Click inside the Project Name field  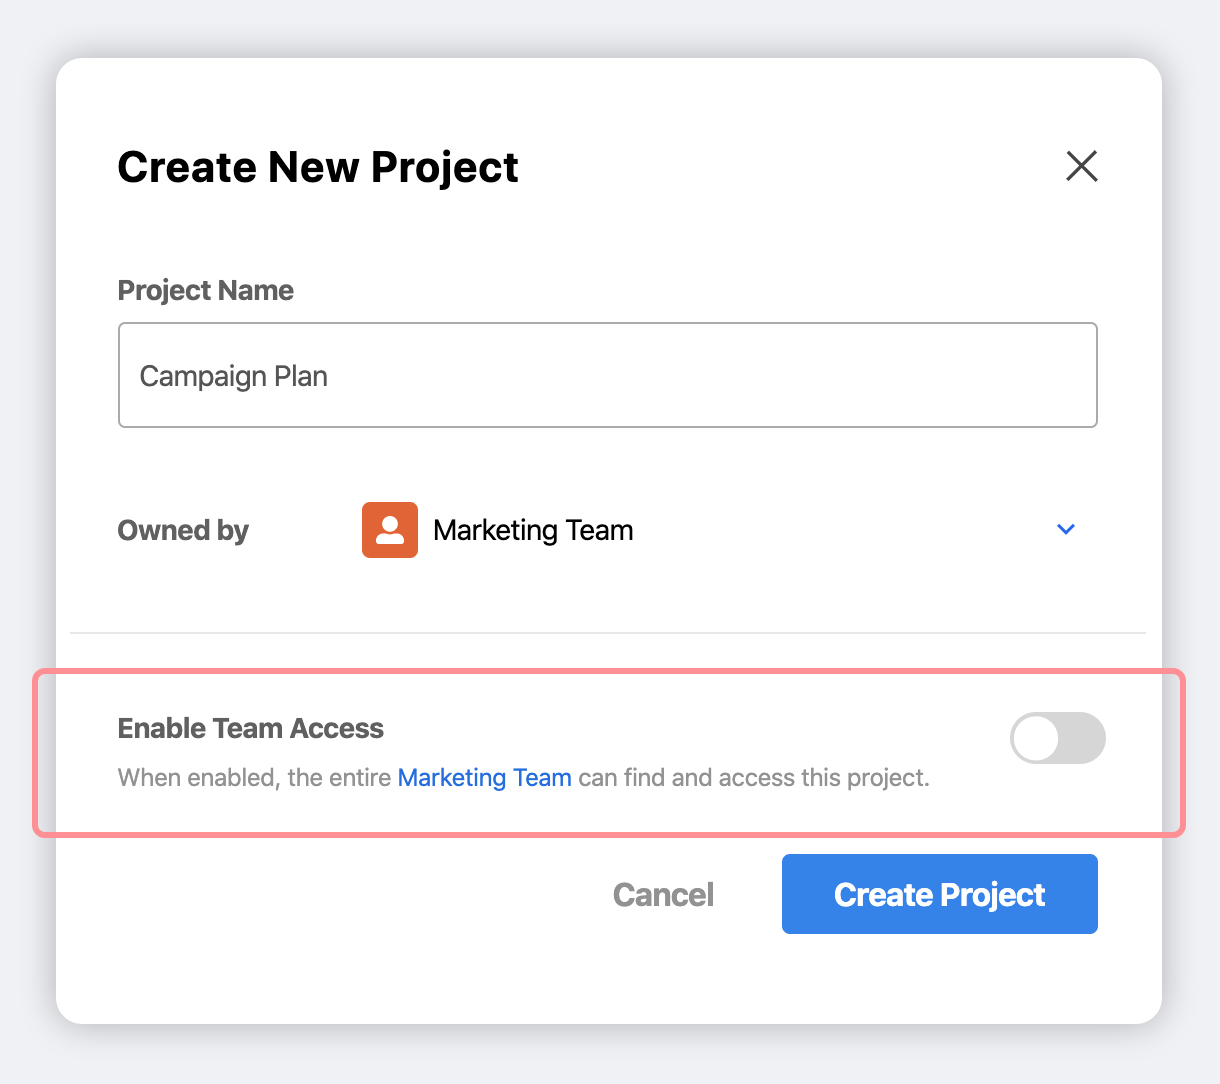(x=607, y=375)
